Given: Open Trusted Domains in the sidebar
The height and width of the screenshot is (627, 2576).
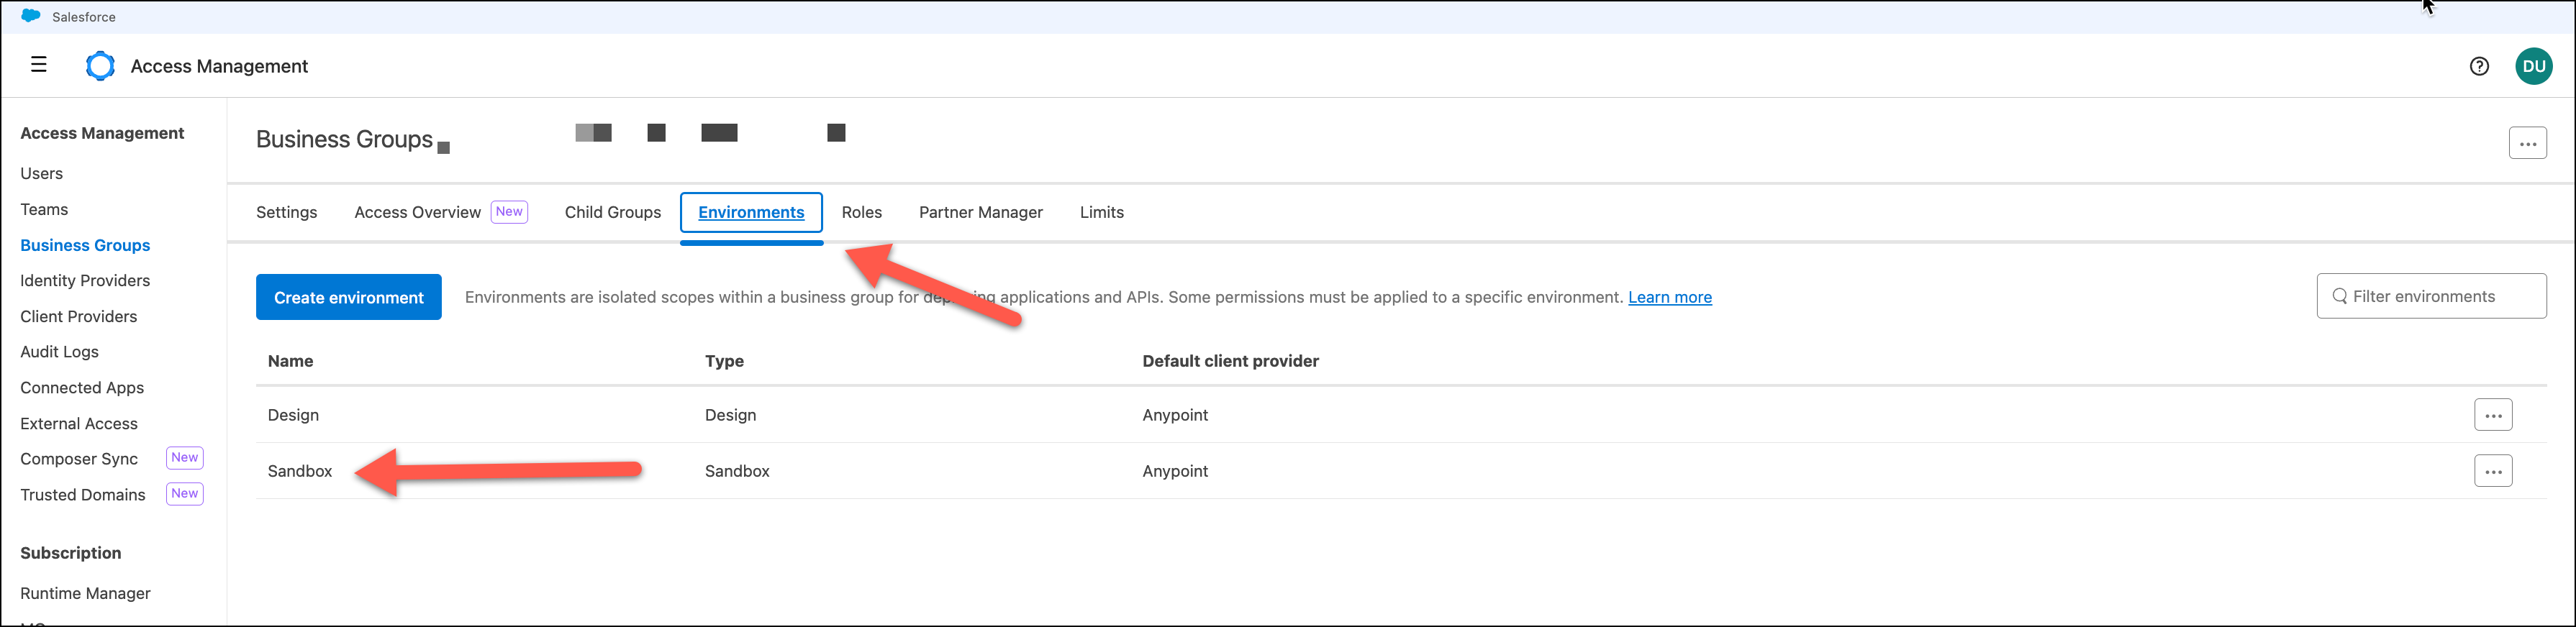Looking at the screenshot, I should [x=82, y=494].
